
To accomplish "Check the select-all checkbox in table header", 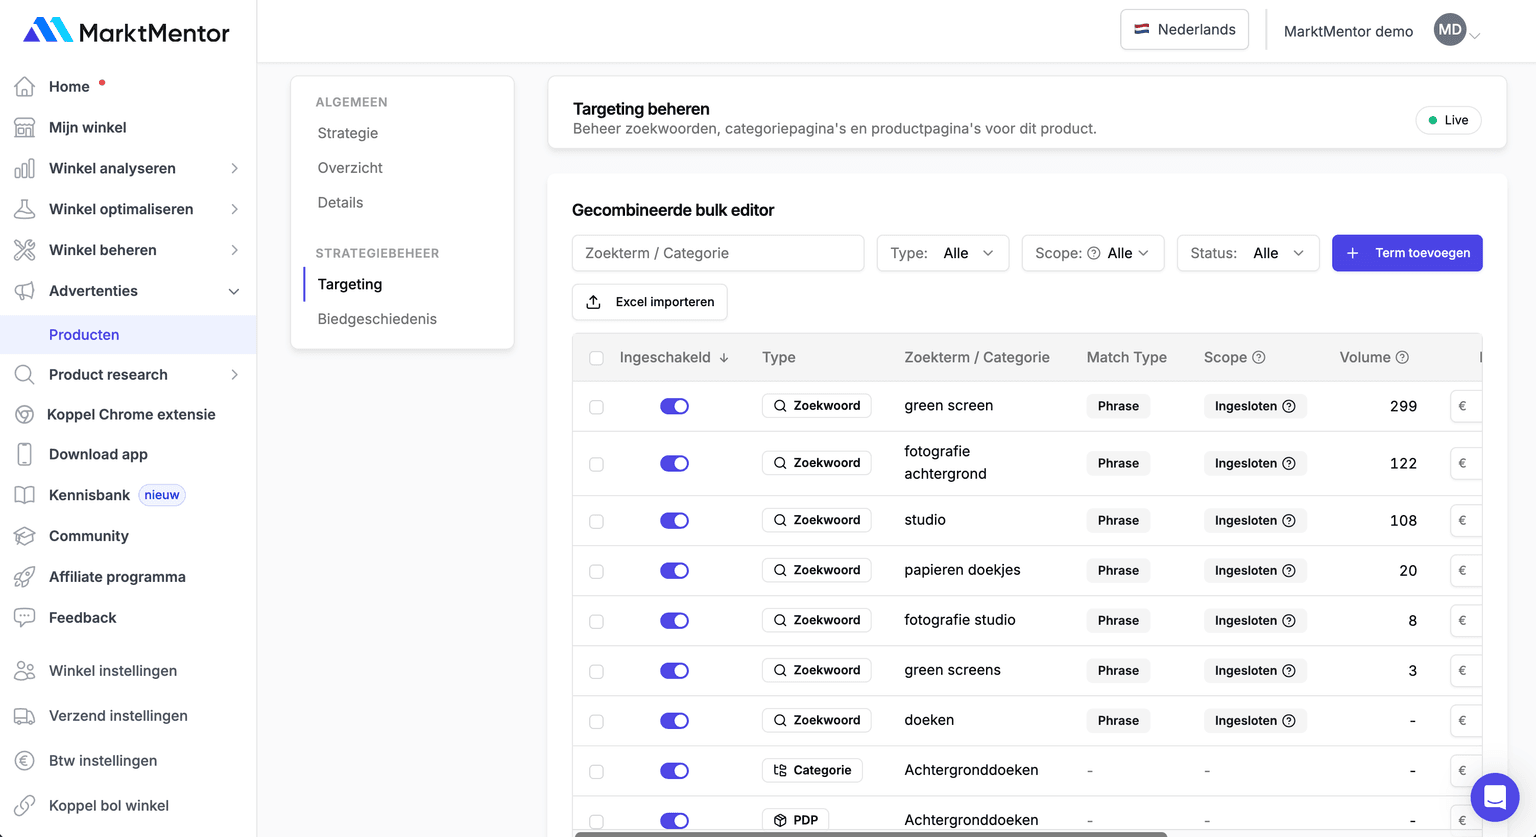I will 597,358.
